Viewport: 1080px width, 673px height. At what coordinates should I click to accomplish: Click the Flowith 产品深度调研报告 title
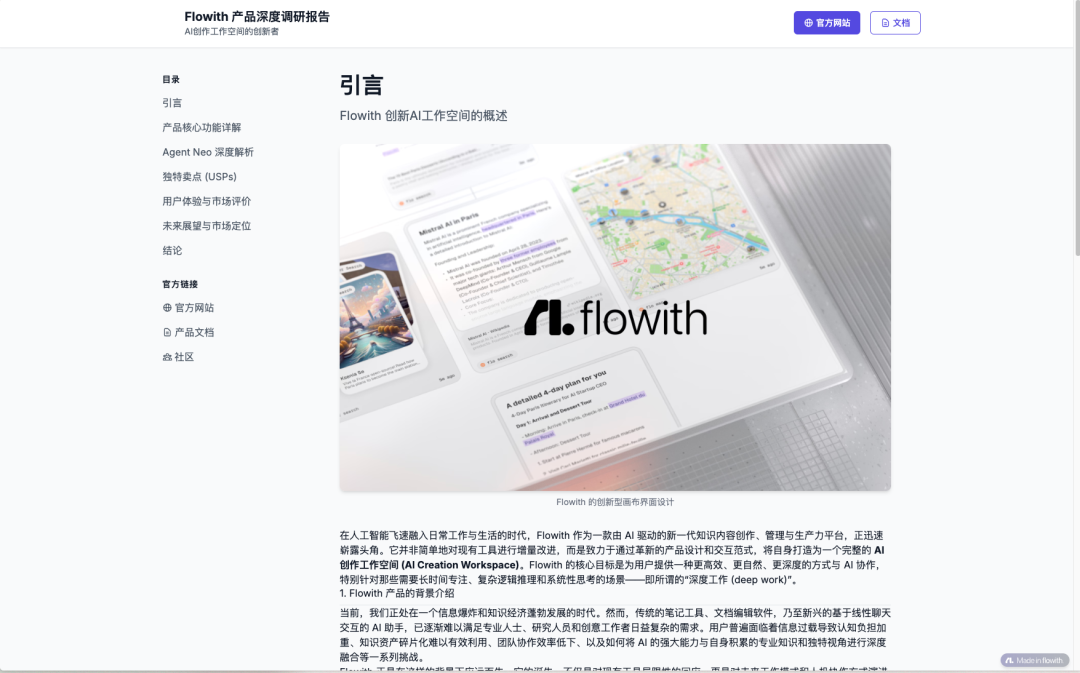click(256, 16)
